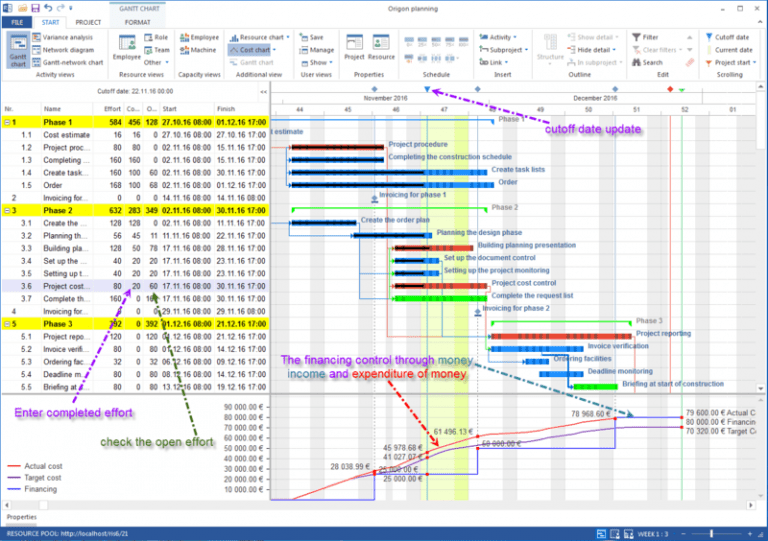Open Variance analysis view
This screenshot has width=768, height=541.
tap(62, 37)
